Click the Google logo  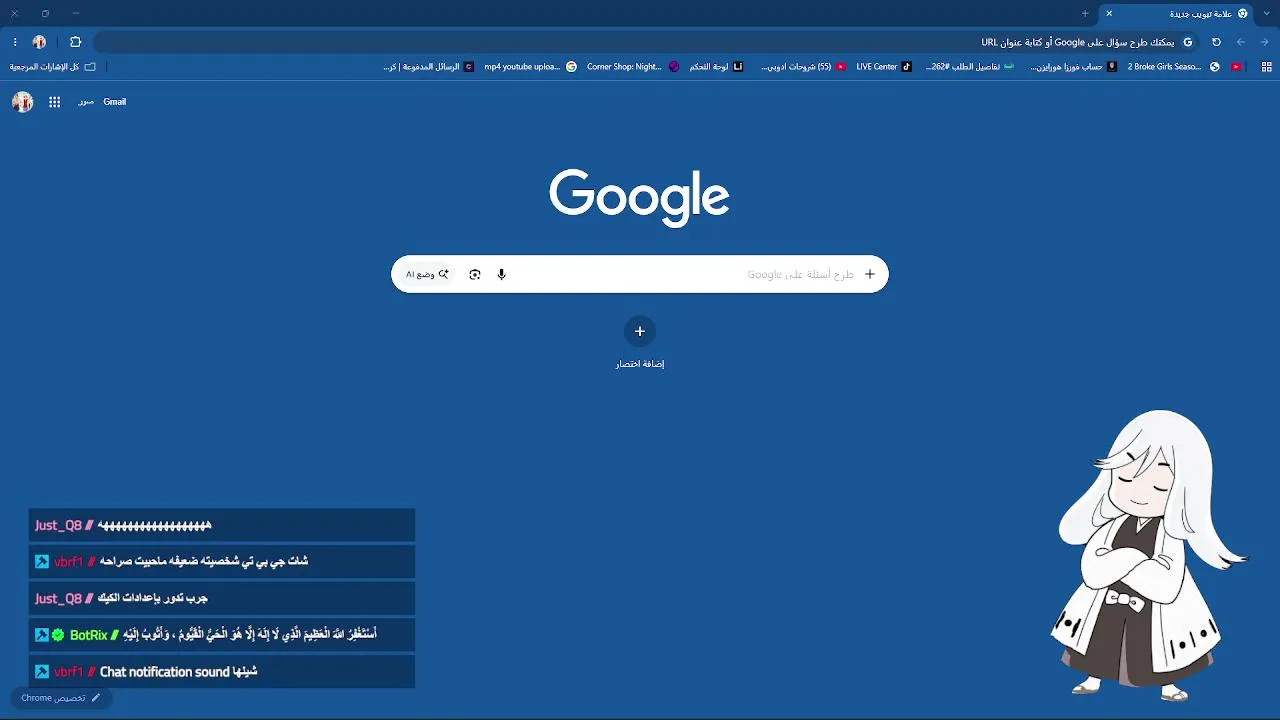(639, 196)
